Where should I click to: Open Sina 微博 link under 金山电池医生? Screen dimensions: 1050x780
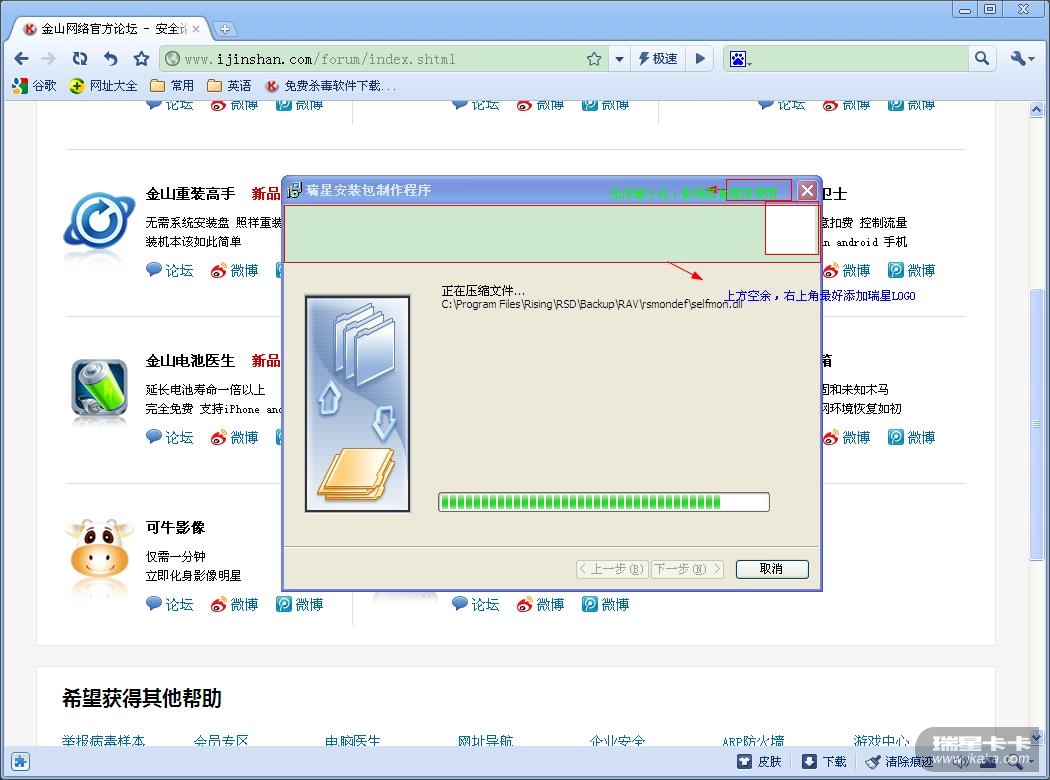(x=234, y=437)
